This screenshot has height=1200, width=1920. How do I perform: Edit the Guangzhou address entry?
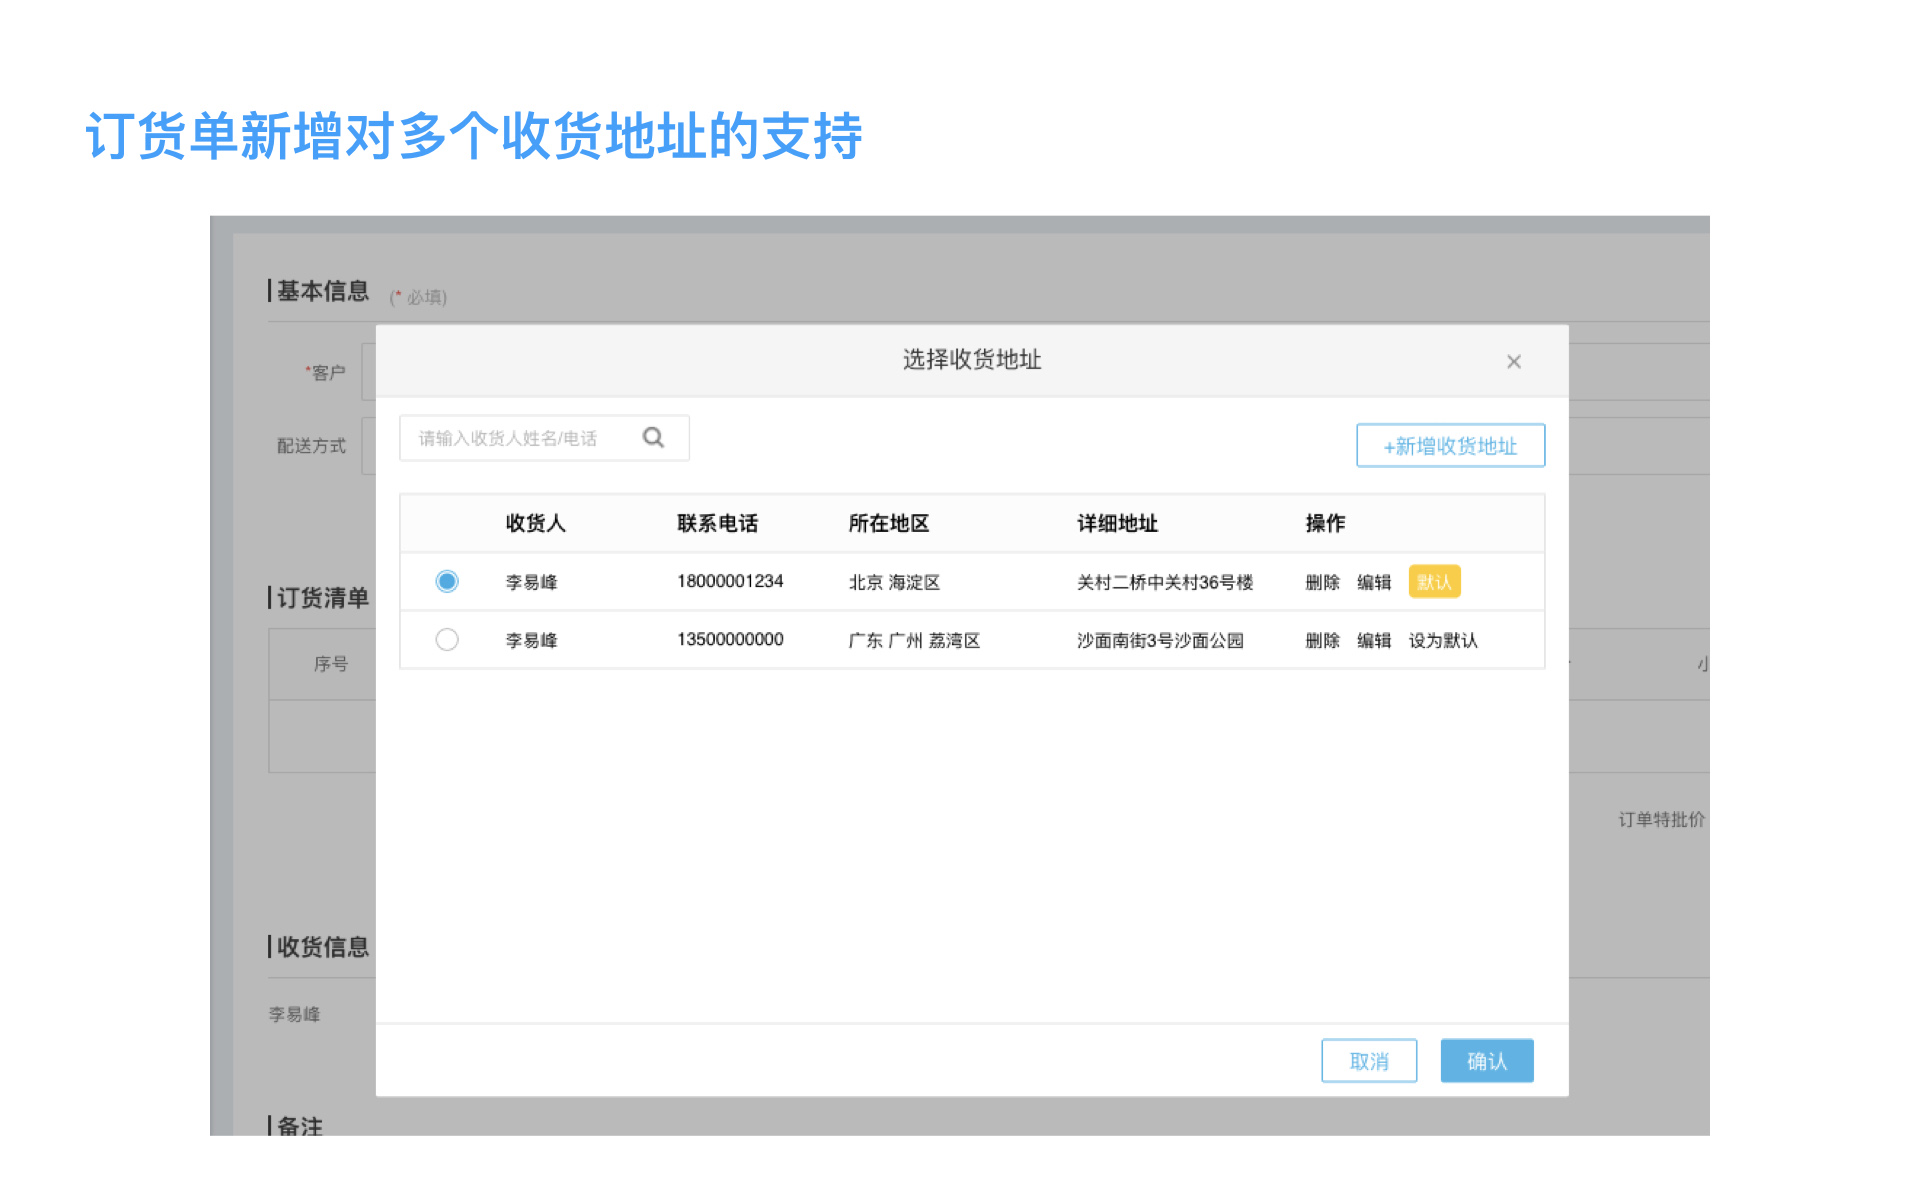(1373, 640)
